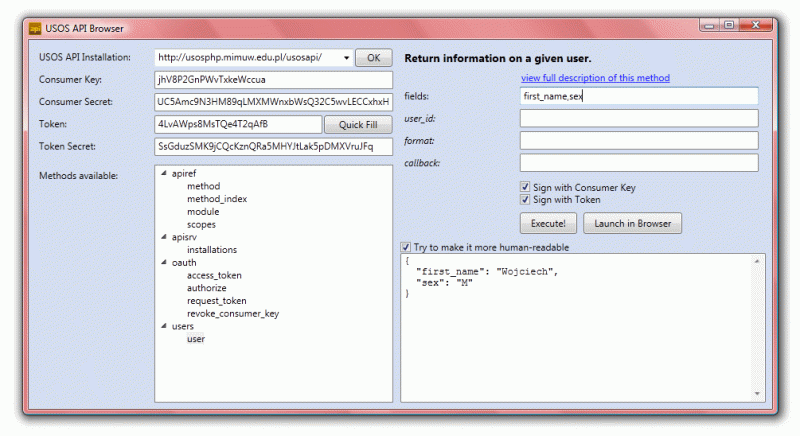The height and width of the screenshot is (436, 800).
Task: Click the apisrv label in tree
Action: [184, 237]
